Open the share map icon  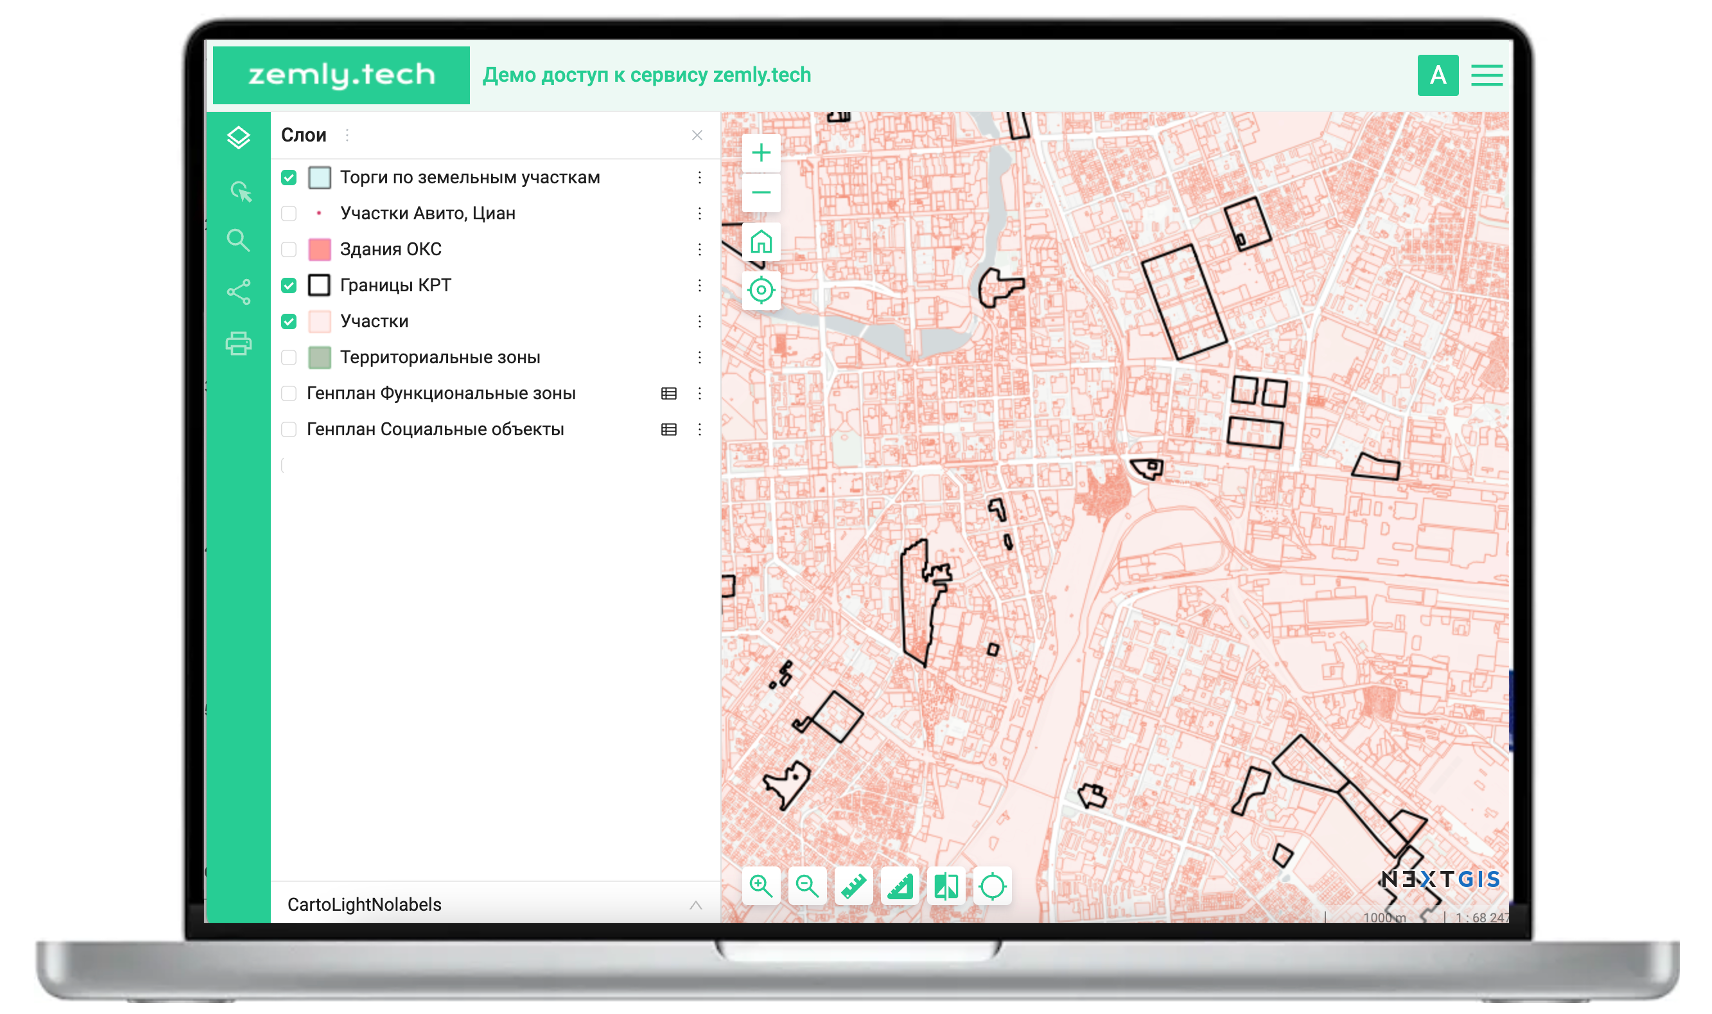coord(238,291)
